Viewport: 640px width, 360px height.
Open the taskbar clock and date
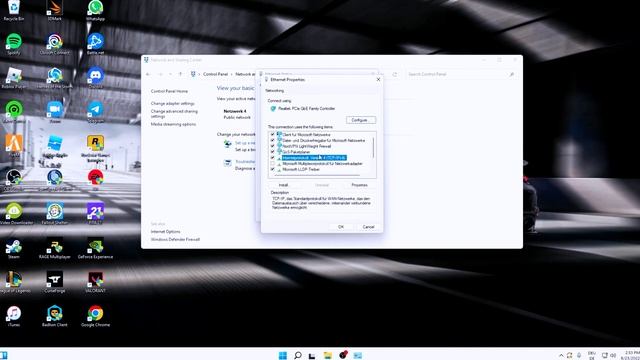point(631,355)
